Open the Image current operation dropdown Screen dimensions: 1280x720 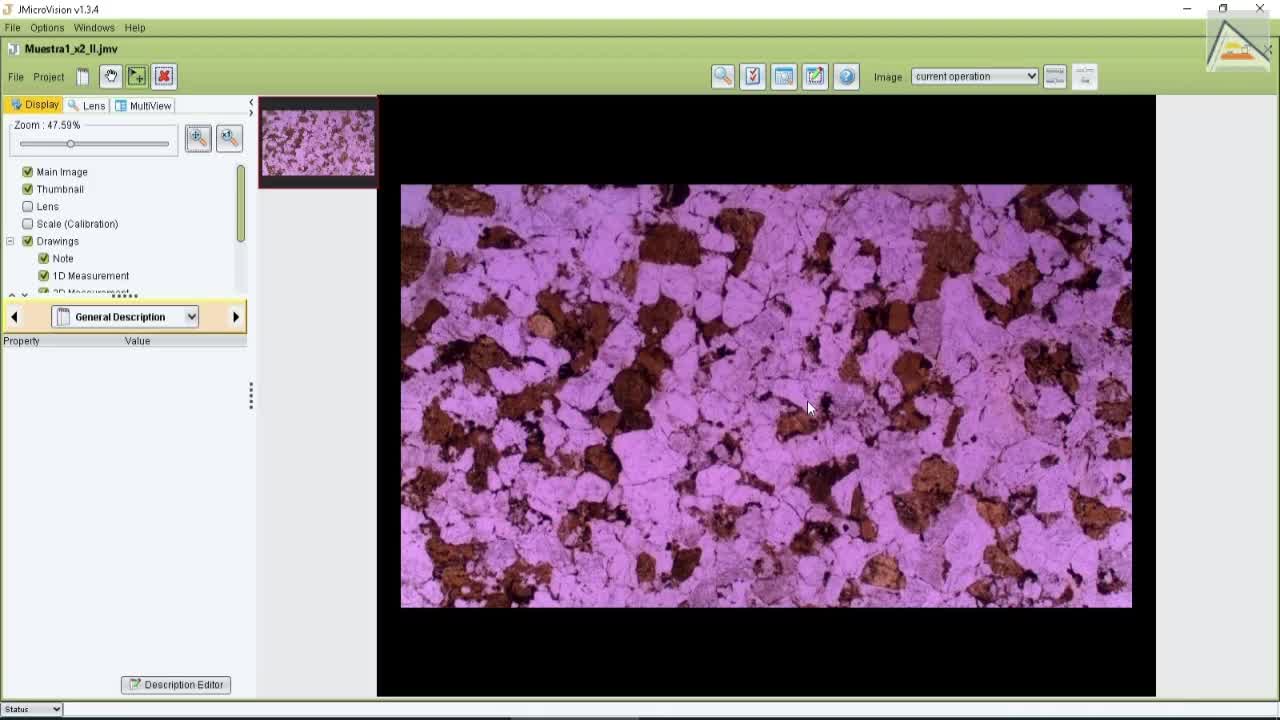[x=975, y=76]
